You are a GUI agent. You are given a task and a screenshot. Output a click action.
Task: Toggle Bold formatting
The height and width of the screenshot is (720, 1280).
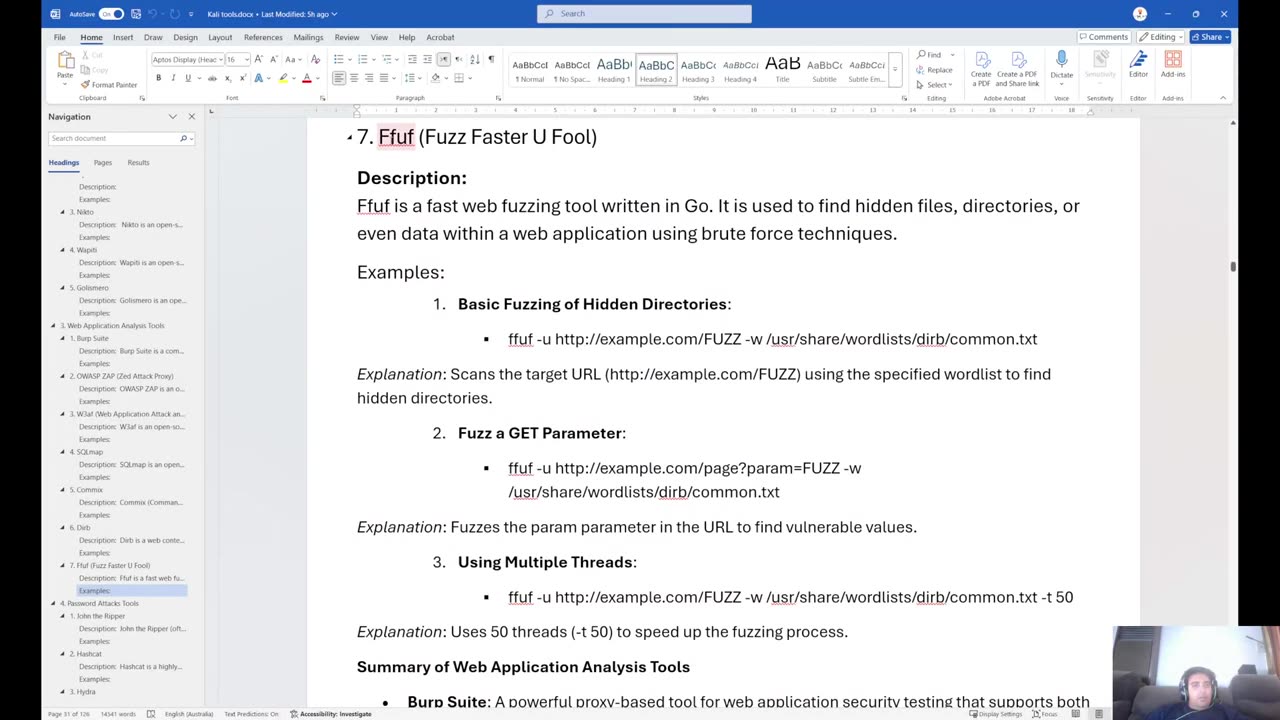click(x=158, y=78)
